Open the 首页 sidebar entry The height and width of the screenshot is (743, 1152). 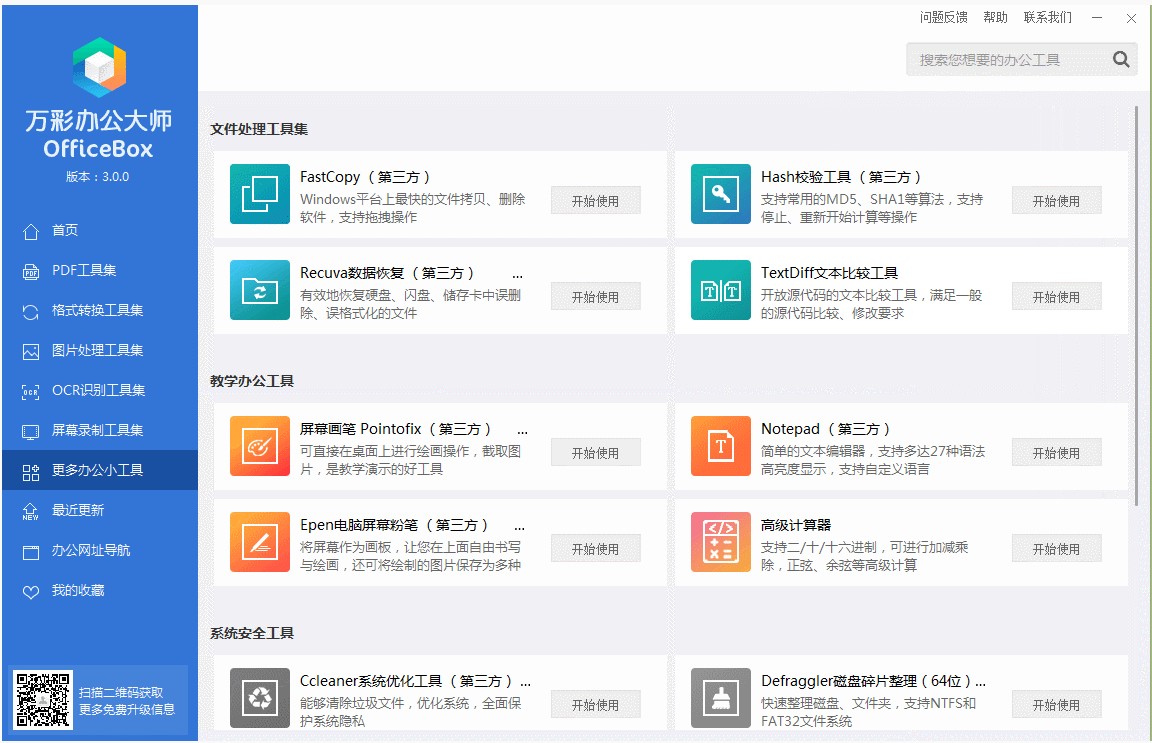point(57,230)
